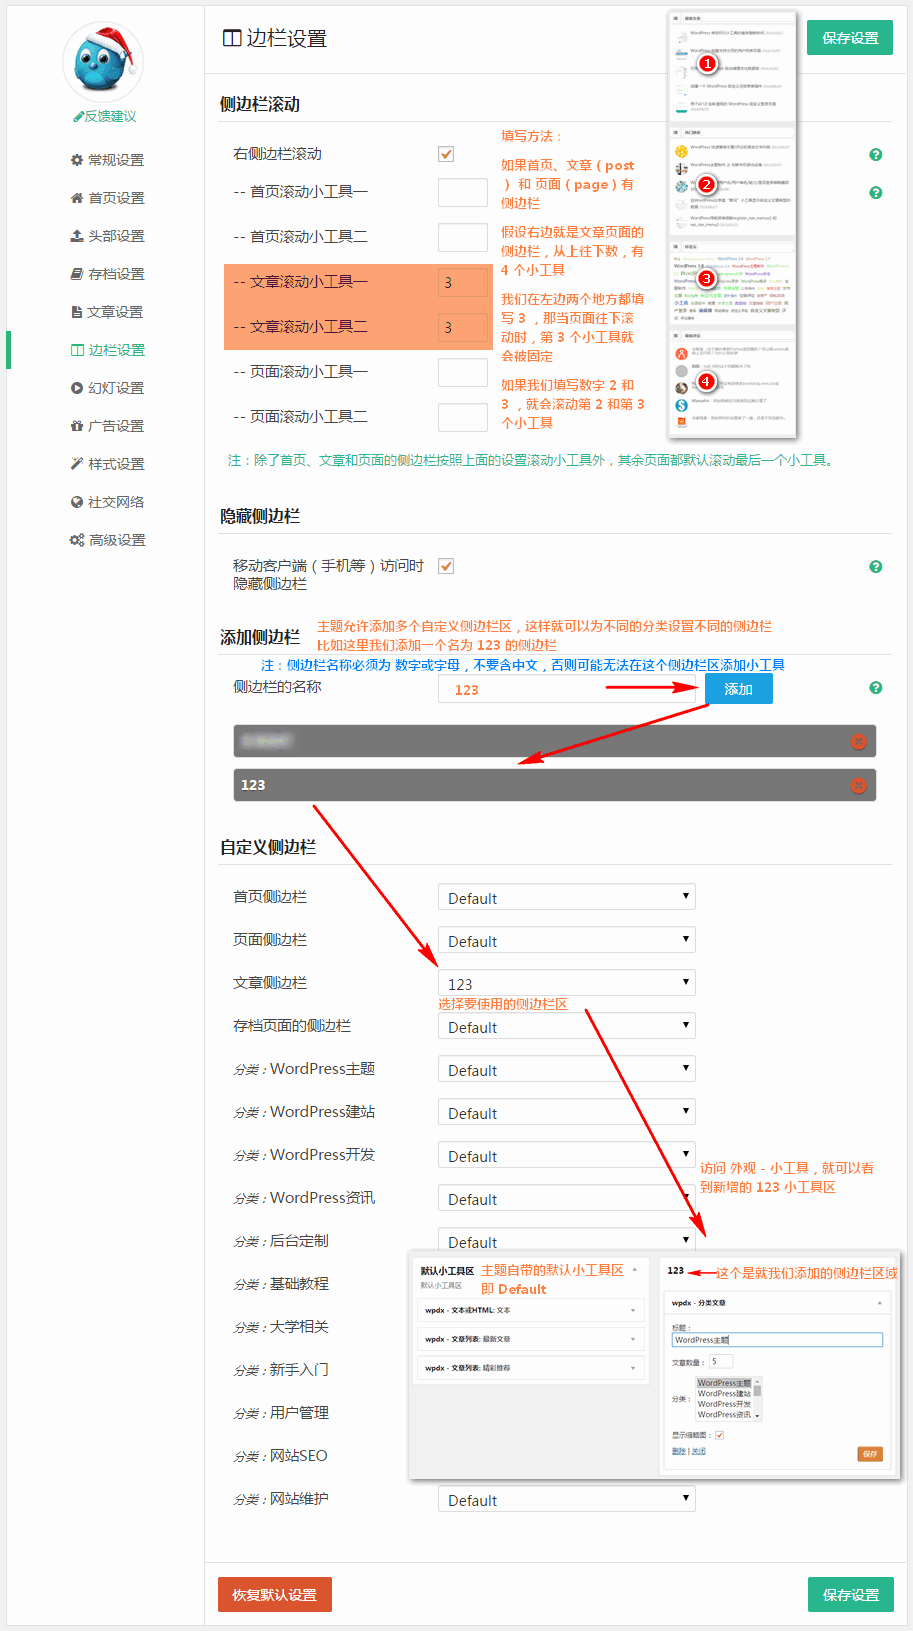Click the blue bird avatar with Santa hat

(x=103, y=62)
